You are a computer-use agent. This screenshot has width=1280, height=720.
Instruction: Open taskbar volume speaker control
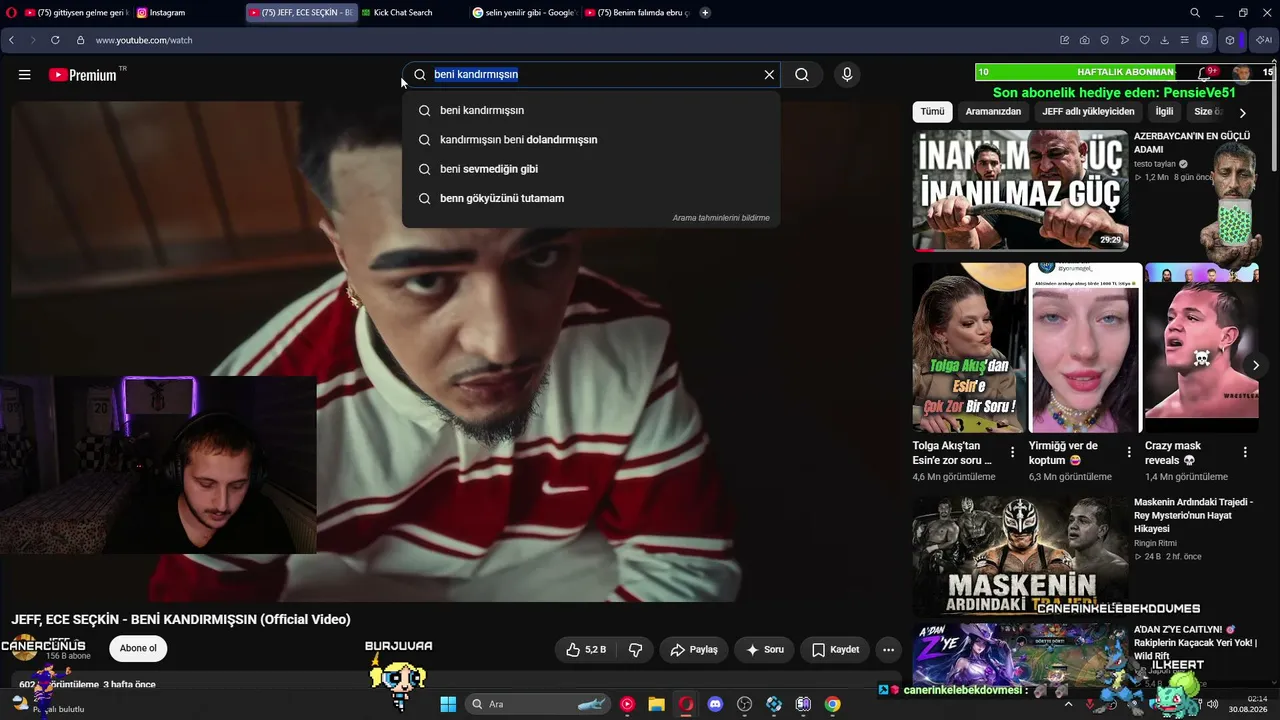(1213, 704)
